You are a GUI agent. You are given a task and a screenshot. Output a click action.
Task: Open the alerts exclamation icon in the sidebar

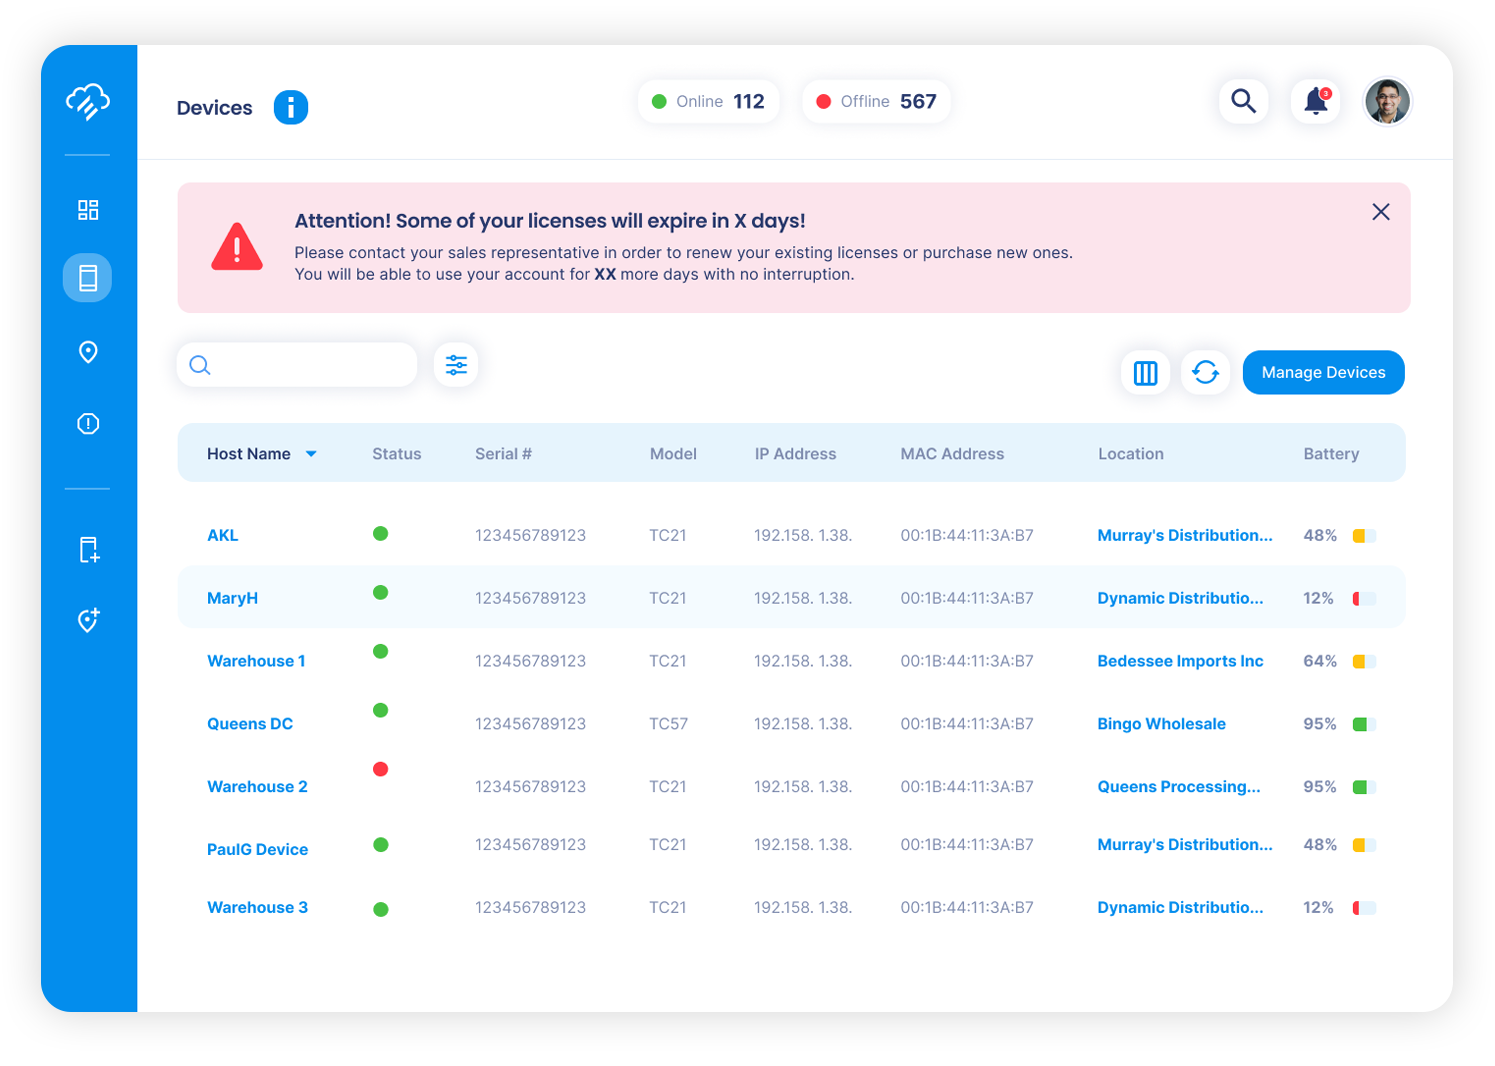coord(88,424)
